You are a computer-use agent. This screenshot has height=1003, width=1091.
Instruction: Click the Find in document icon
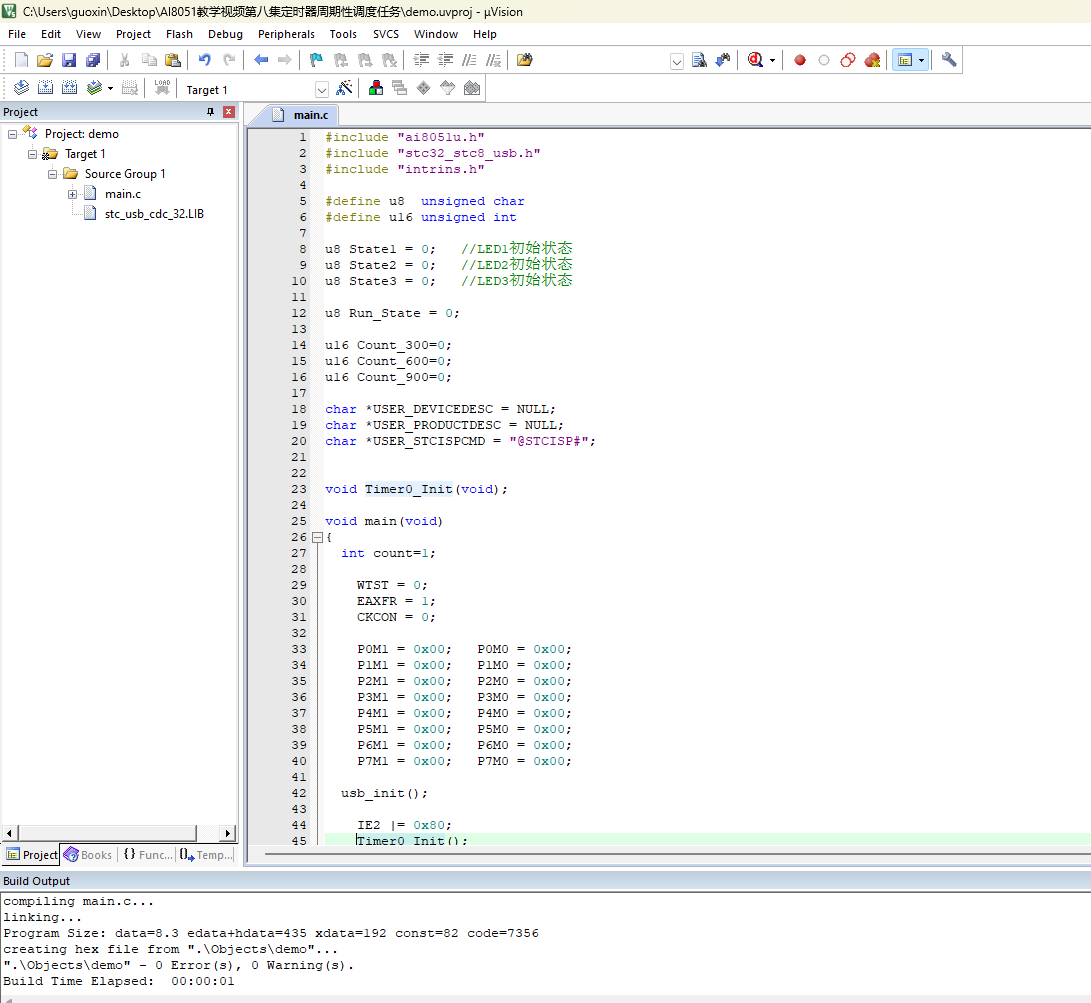click(x=699, y=60)
